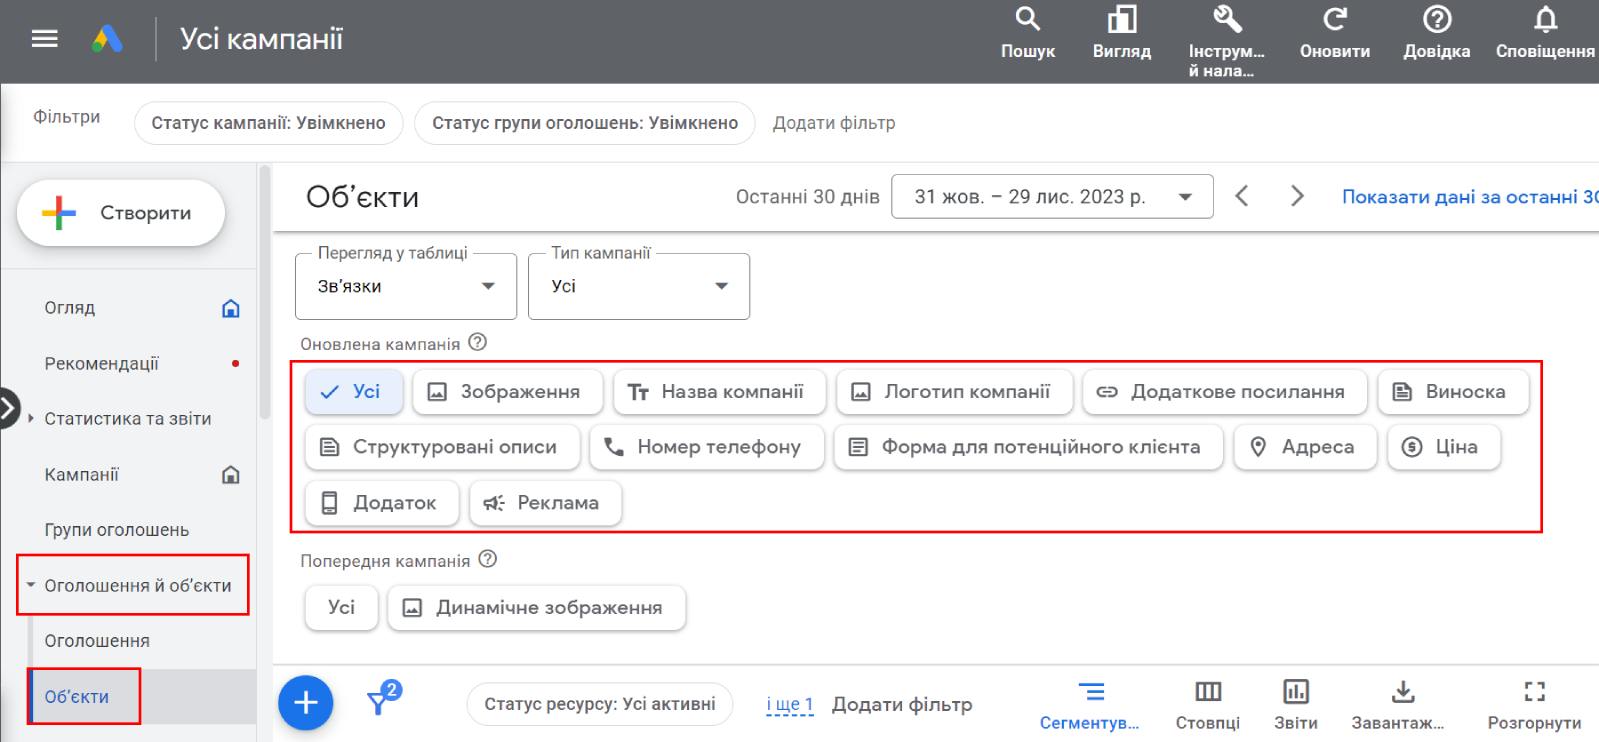The height and width of the screenshot is (742, 1599).
Task: Open the Стовпці columns tool
Action: 1208,706
